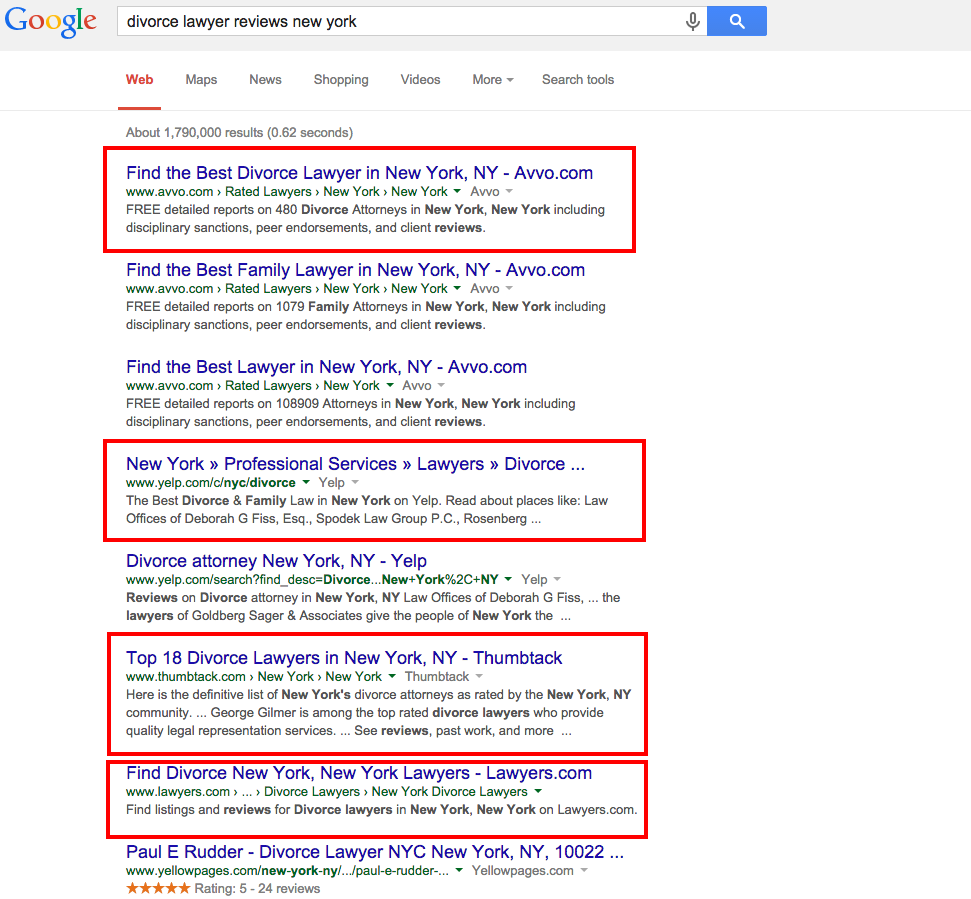
Task: Expand gray arrow next to Yellowpages.com label
Action: click(x=583, y=871)
